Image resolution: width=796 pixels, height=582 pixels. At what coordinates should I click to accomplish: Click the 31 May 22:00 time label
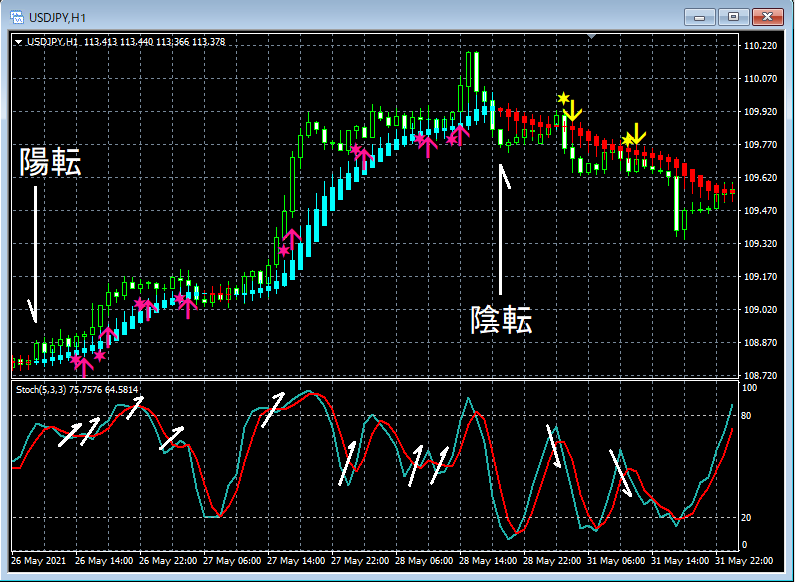744,561
